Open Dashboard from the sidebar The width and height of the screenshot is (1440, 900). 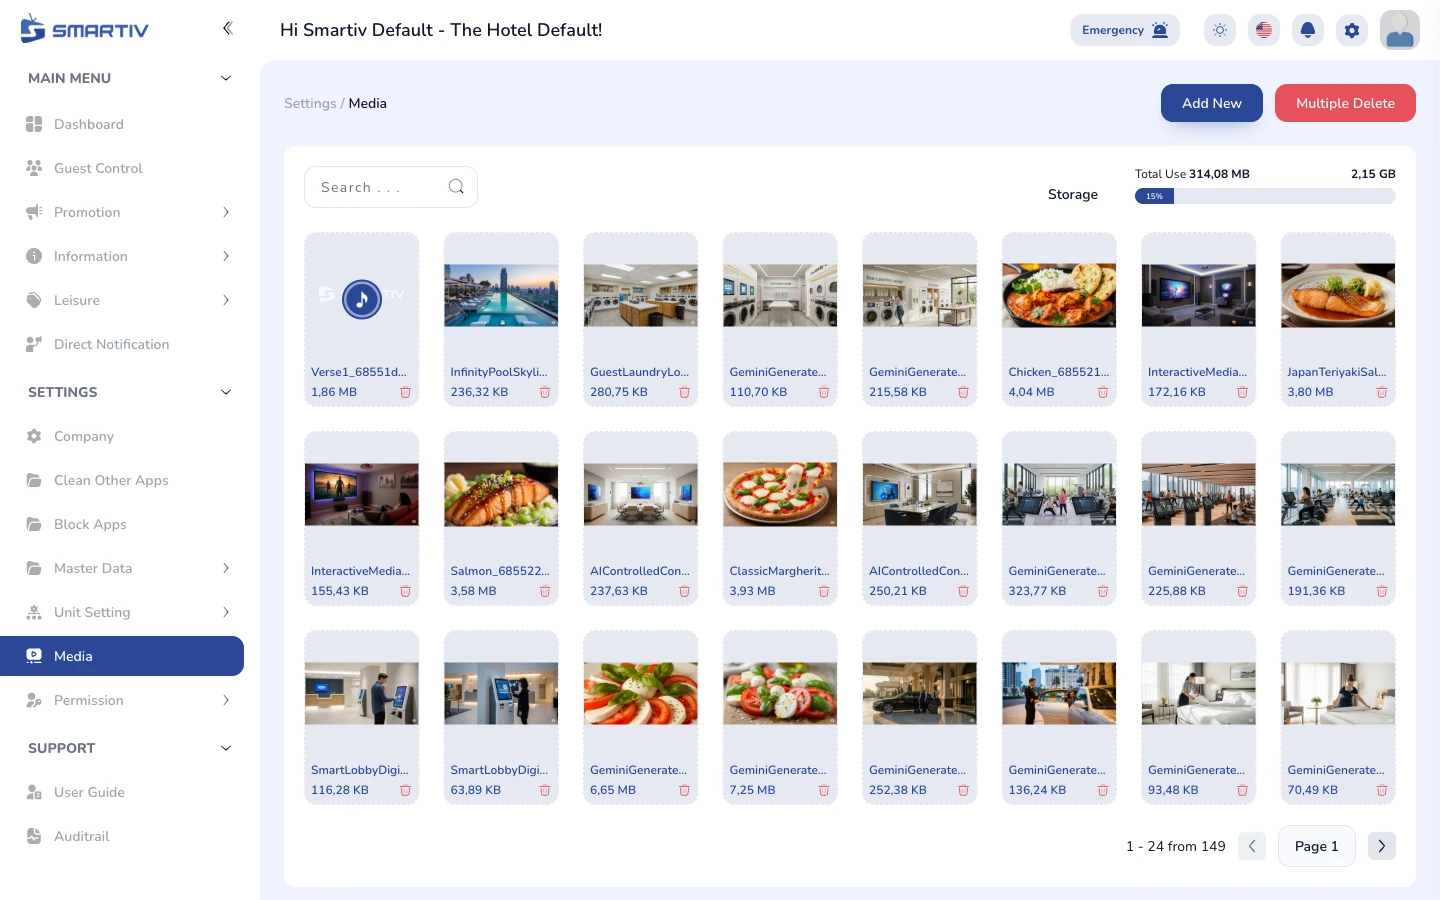click(x=122, y=124)
